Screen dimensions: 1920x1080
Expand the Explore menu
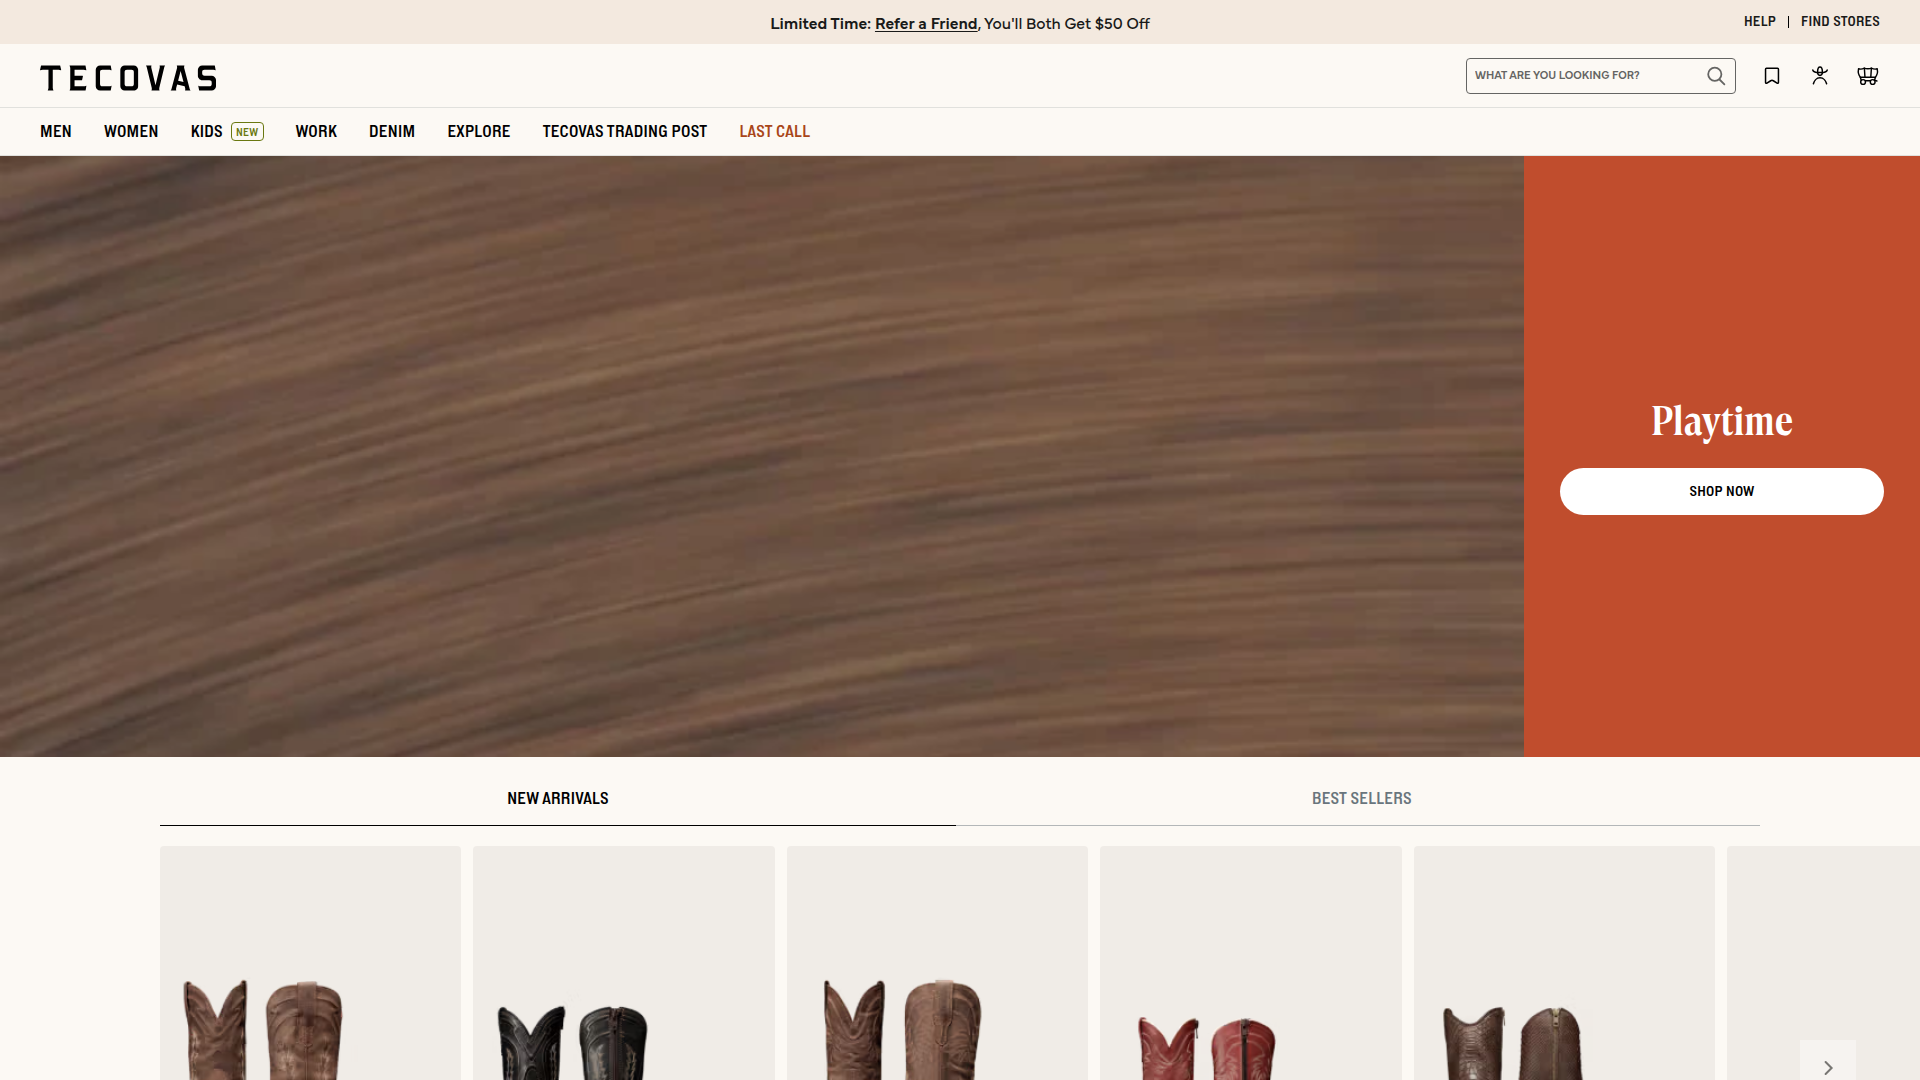click(479, 132)
